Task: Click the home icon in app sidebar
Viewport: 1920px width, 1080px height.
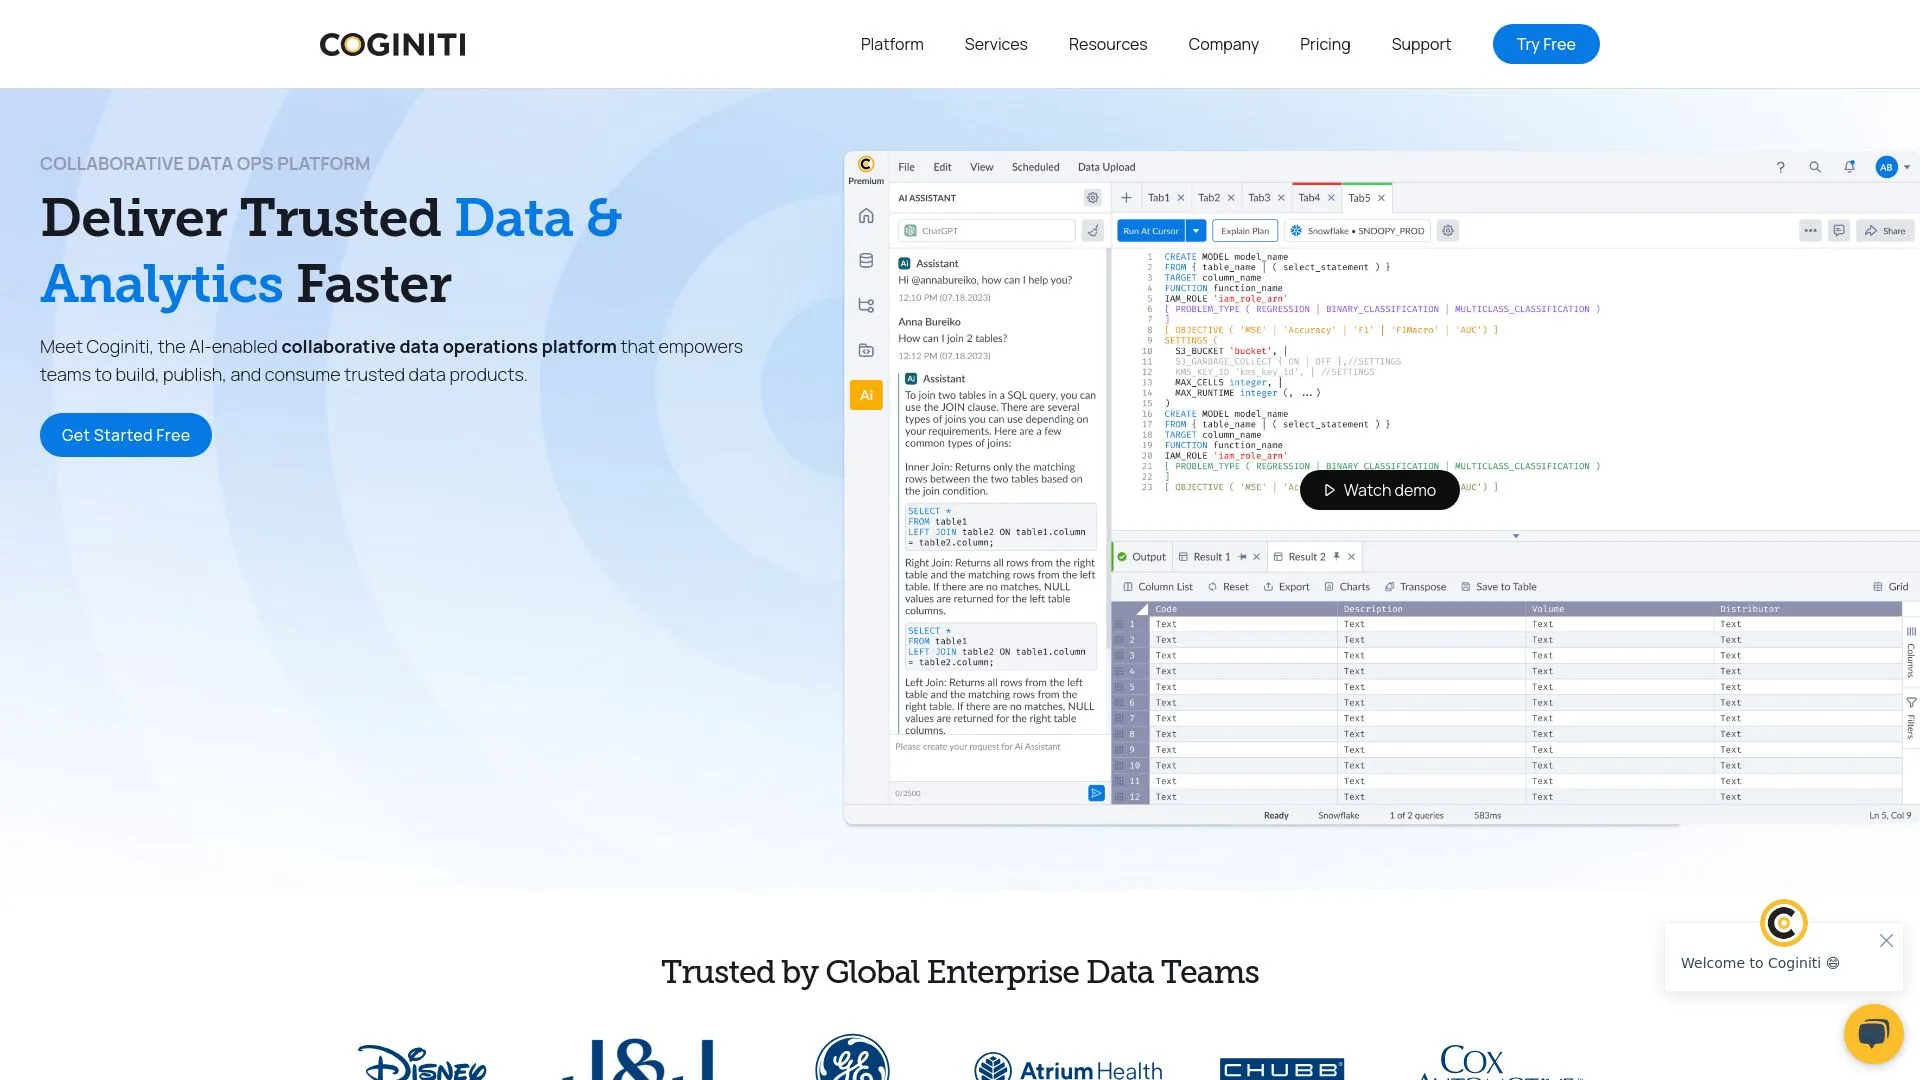Action: click(x=866, y=216)
